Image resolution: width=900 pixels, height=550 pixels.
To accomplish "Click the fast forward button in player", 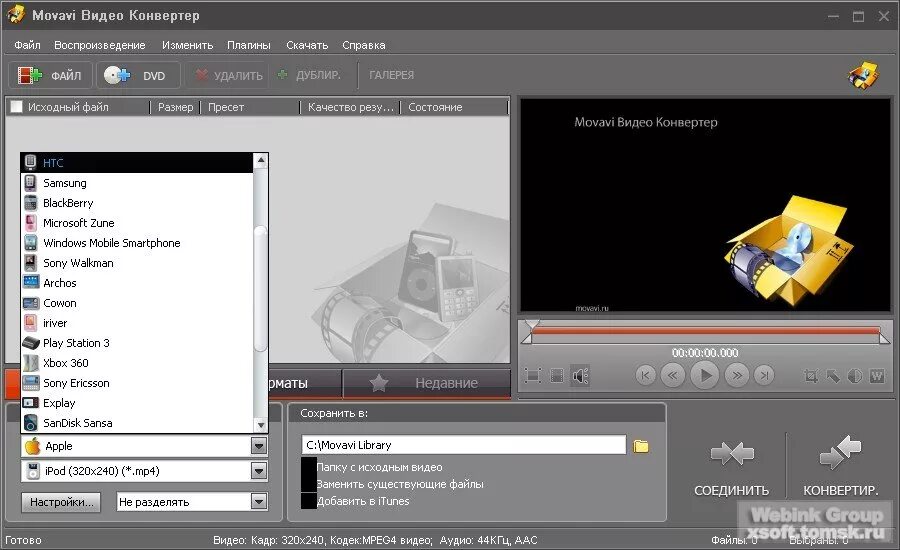I will pos(737,375).
